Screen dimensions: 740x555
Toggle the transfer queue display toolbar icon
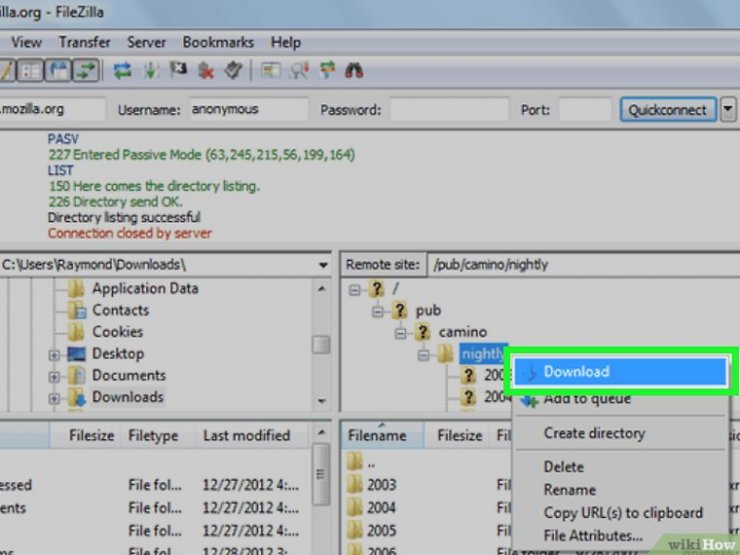coord(86,71)
